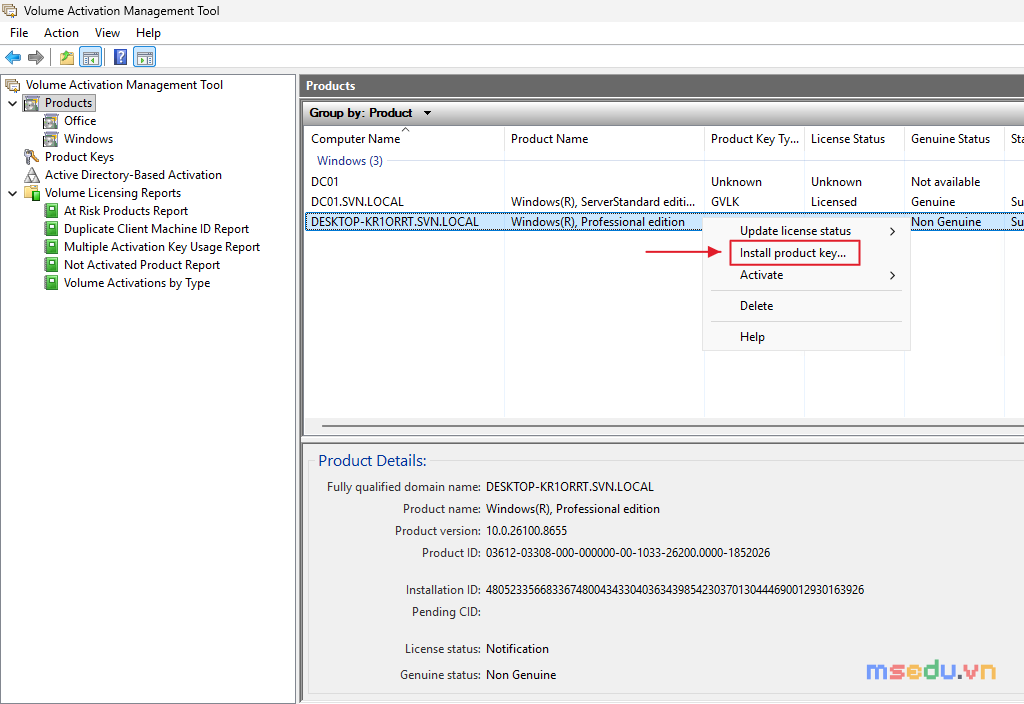The width and height of the screenshot is (1024, 704).
Task: Click the Product Keys key icon
Action: coord(31,157)
